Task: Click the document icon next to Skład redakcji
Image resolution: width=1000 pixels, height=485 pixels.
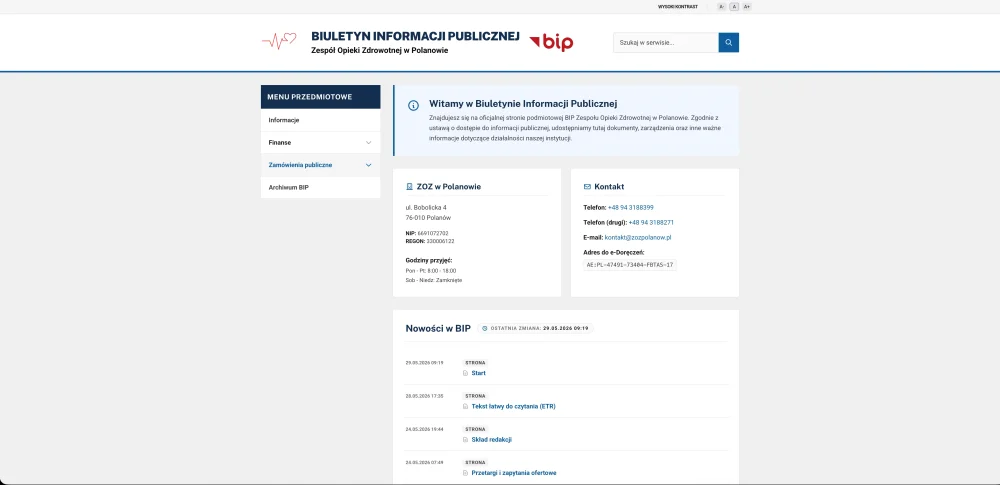Action: pos(466,440)
